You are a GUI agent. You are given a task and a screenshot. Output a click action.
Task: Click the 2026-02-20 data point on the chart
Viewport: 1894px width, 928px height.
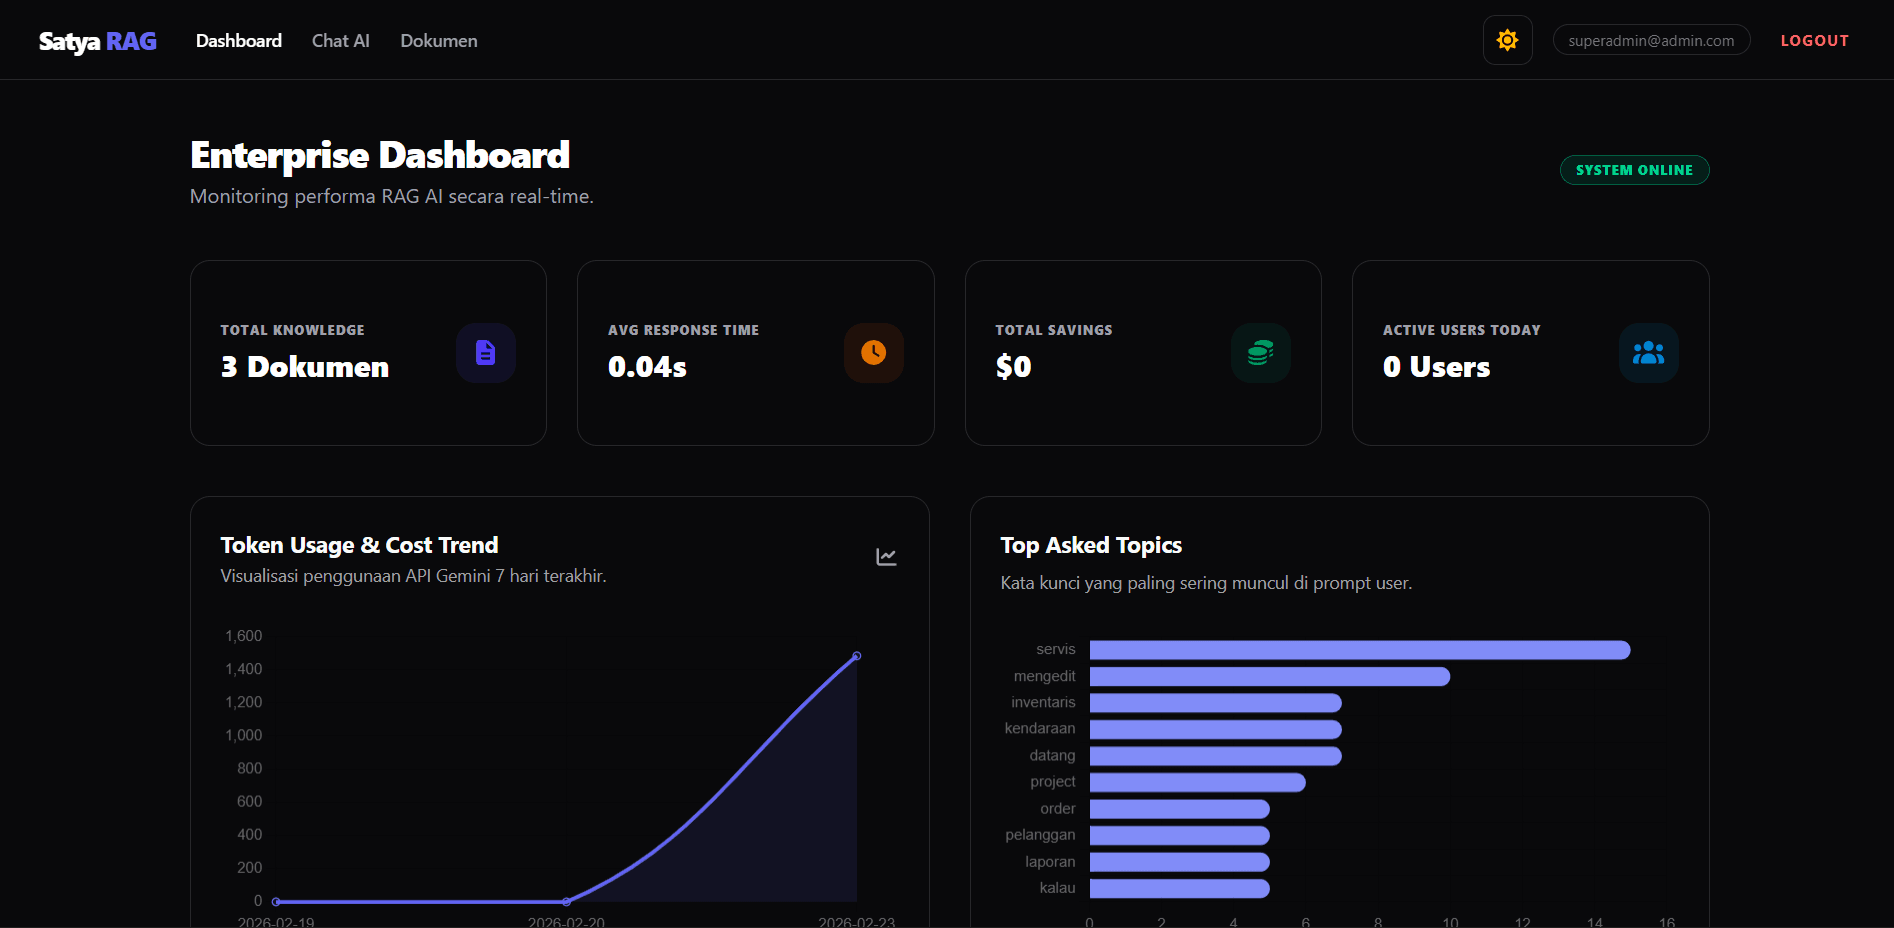(566, 901)
